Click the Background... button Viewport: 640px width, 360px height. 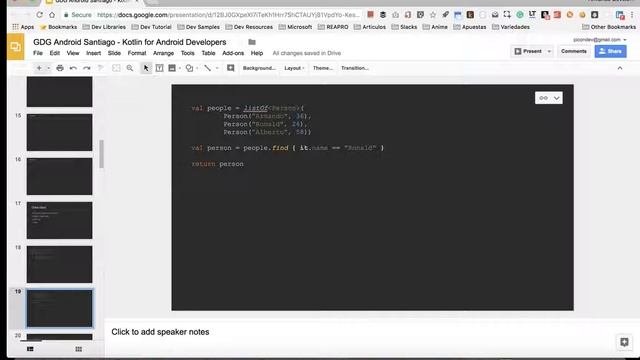[x=259, y=68]
